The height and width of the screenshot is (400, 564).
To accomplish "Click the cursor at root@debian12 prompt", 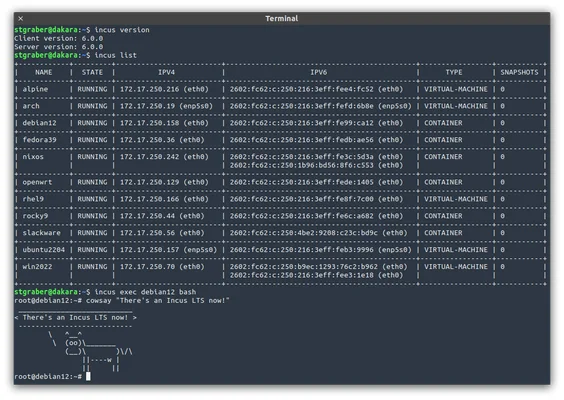I will click(x=88, y=377).
